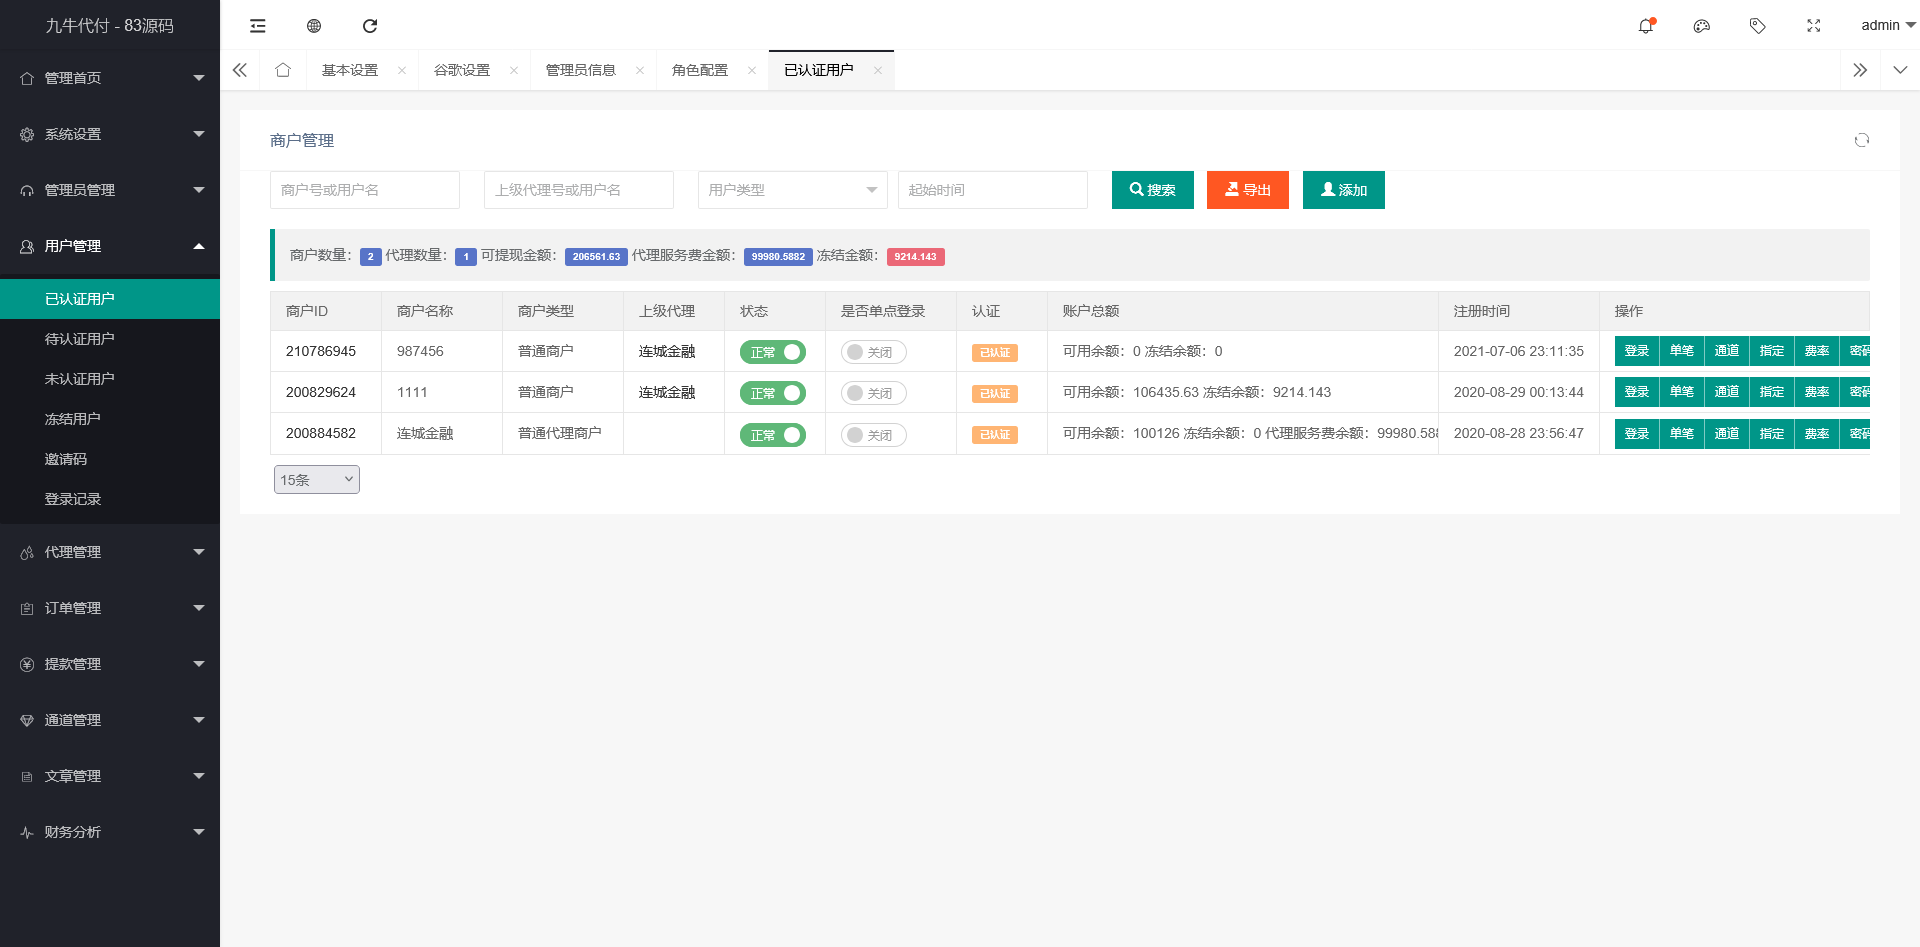Click the tag note icon in header
The width and height of the screenshot is (1920, 947).
[1757, 26]
